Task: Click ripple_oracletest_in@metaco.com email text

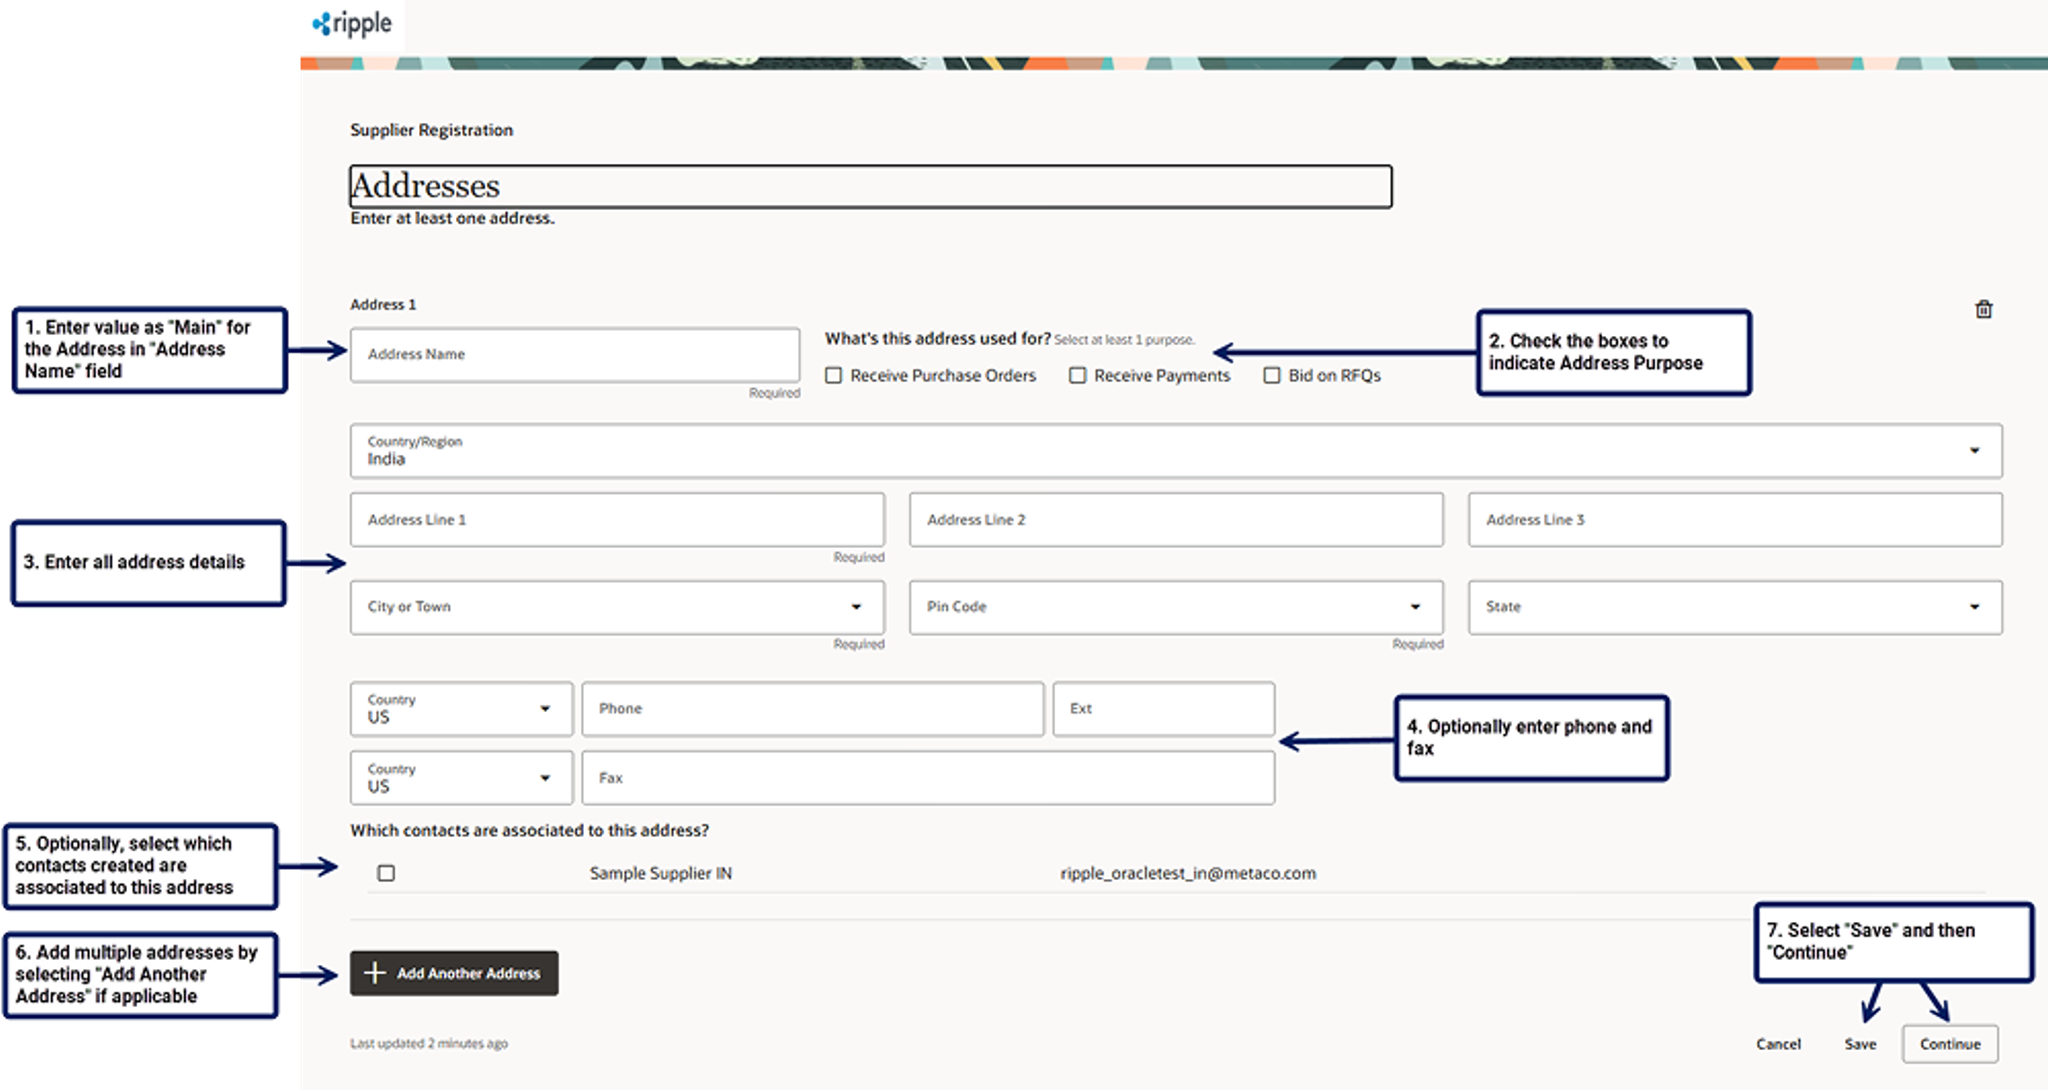Action: 1188,873
